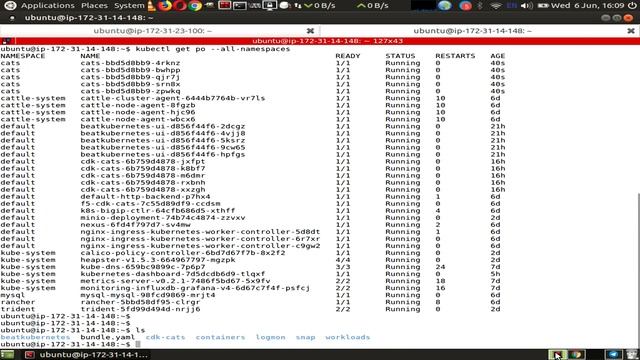Click bundle.yaml in ls output
This screenshot has height=360, width=640.
[107, 337]
